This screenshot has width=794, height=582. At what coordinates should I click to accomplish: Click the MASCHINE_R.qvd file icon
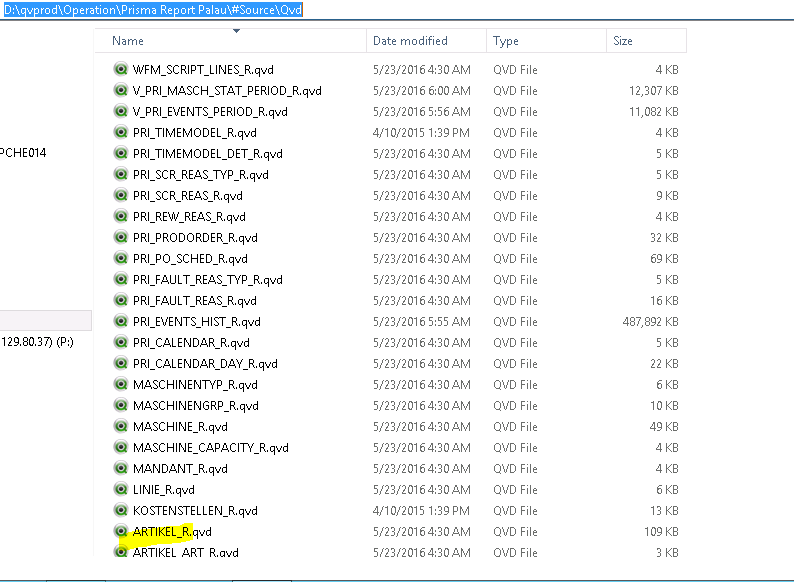click(121, 426)
